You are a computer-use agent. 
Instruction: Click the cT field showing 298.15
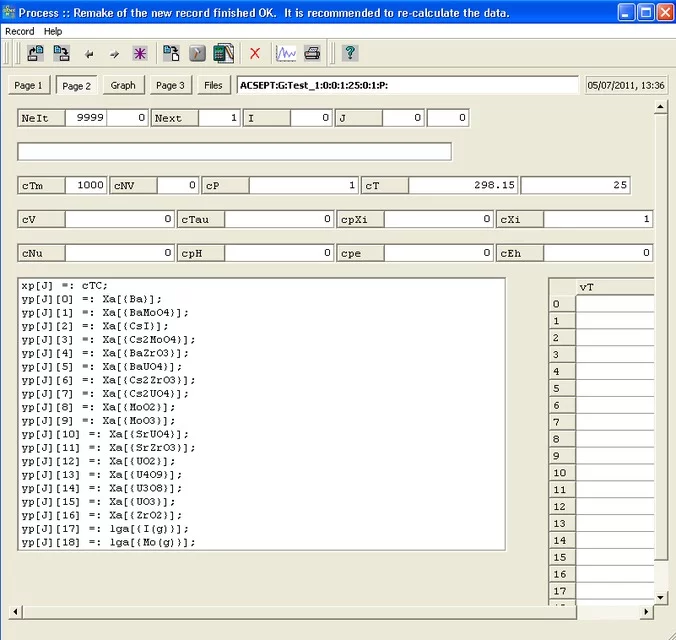tap(464, 185)
